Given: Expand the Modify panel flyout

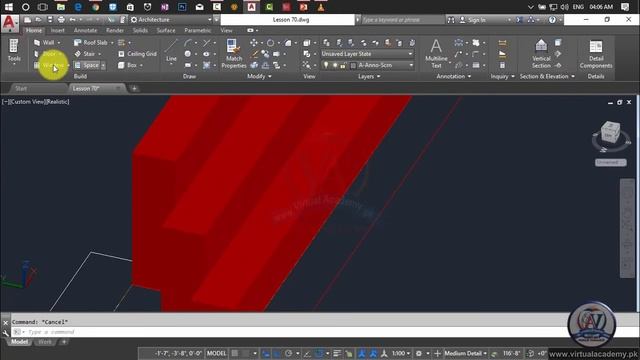Looking at the screenshot, I should 259,76.
